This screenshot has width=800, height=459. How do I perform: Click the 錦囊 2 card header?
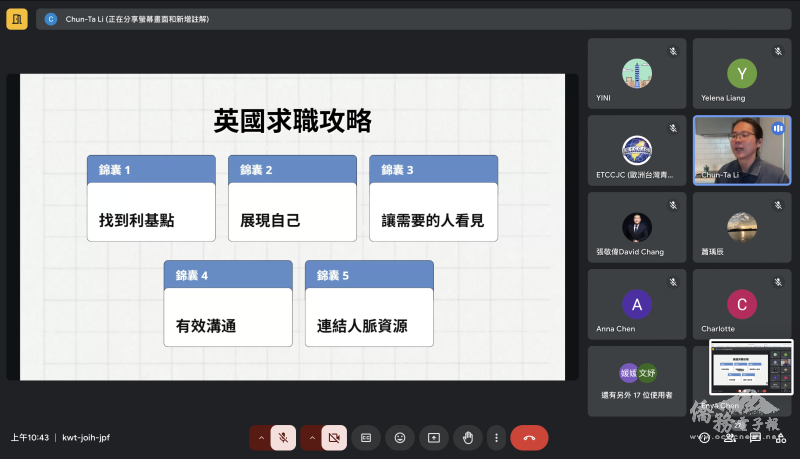pos(292,170)
